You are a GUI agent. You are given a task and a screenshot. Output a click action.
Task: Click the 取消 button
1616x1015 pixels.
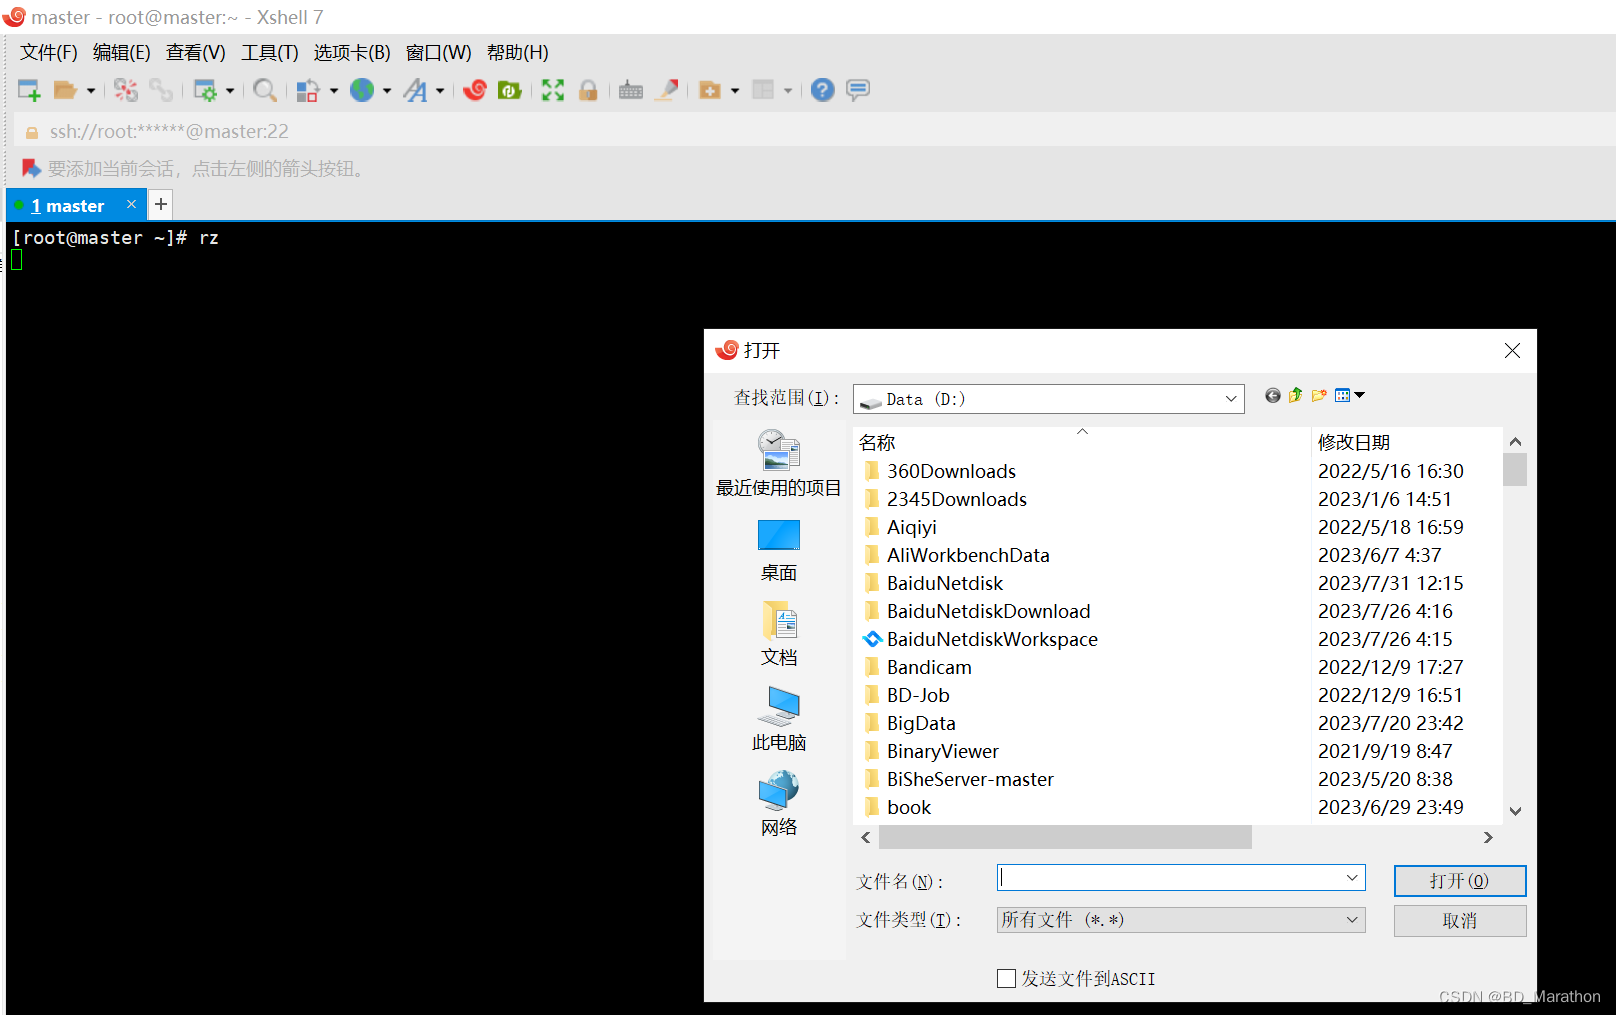1460,921
